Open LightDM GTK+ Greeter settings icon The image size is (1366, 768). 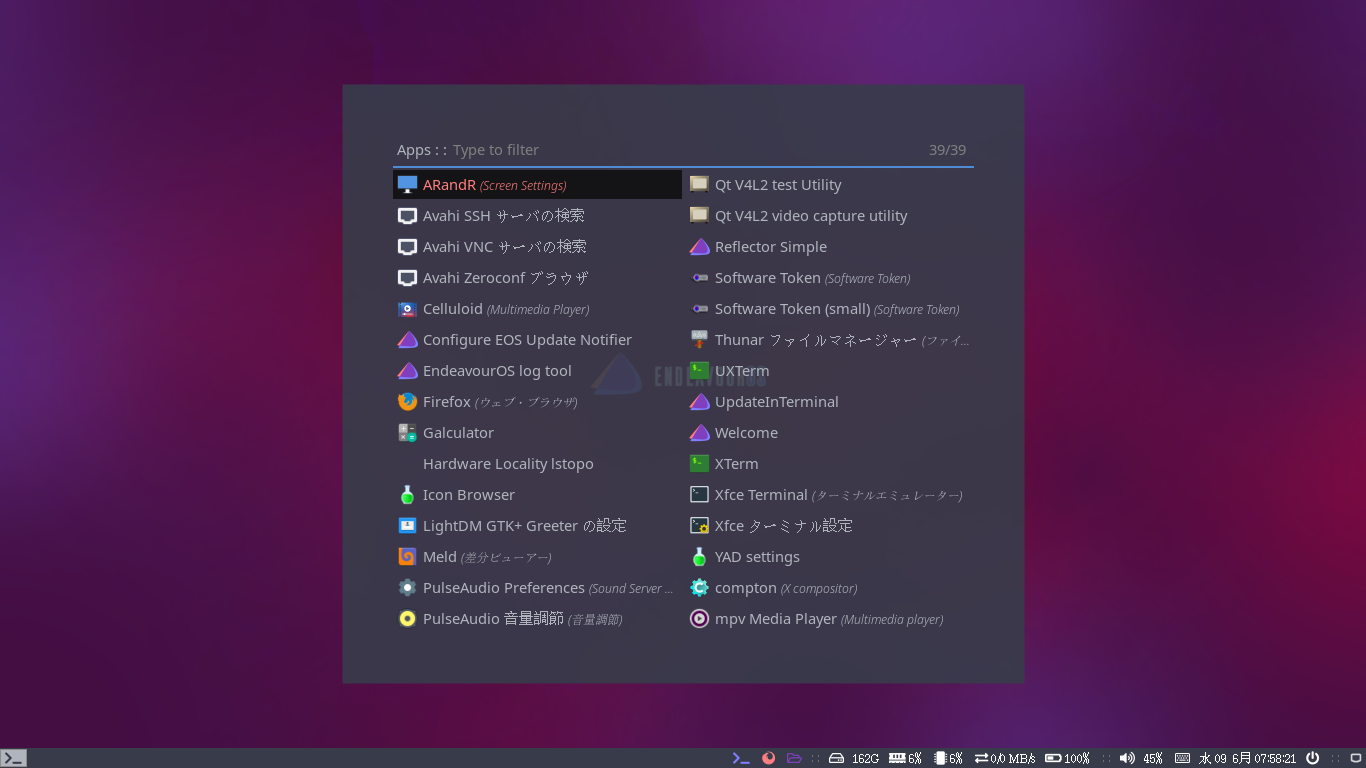tap(407, 526)
